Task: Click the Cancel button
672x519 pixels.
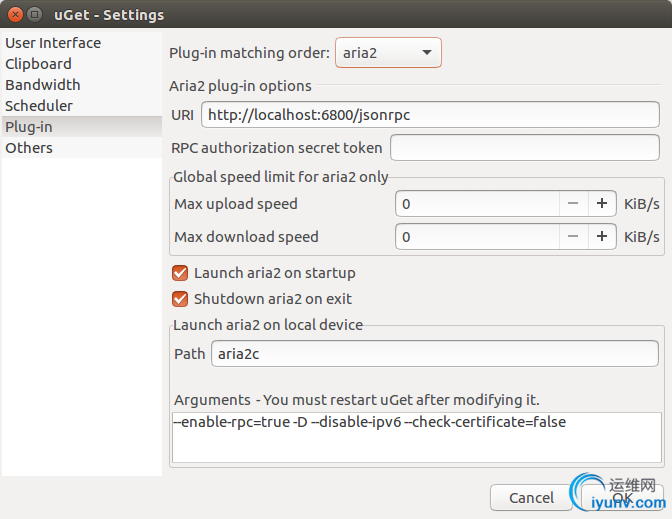Action: 531,498
